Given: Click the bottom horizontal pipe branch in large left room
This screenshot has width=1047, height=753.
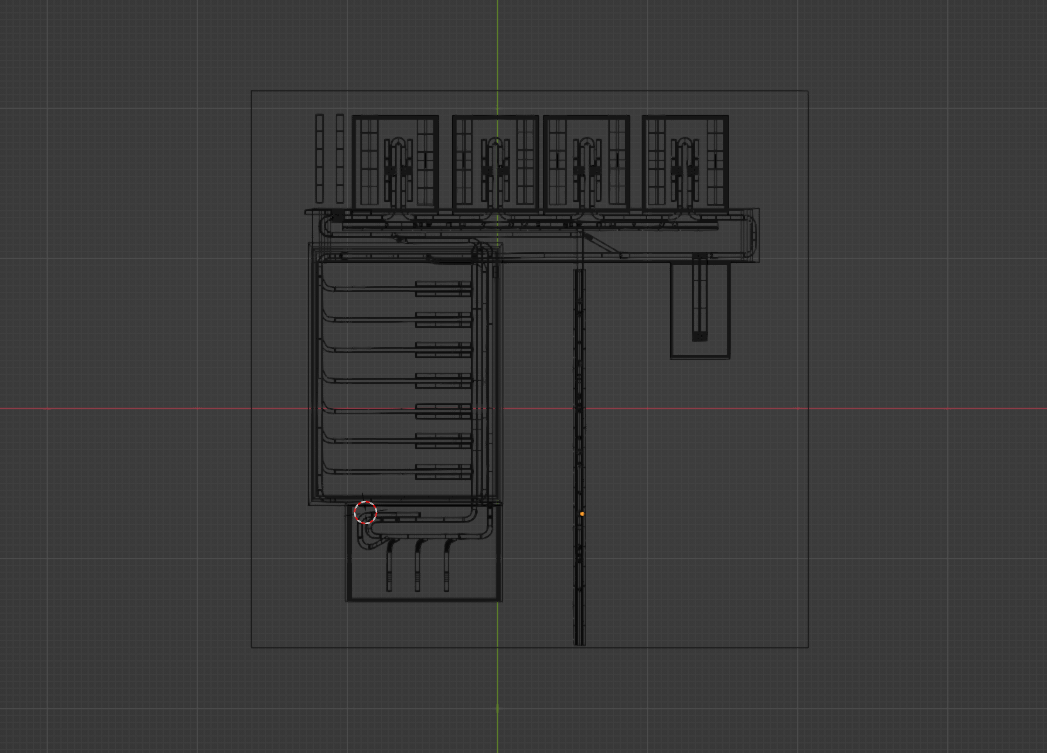Looking at the screenshot, I should tap(370, 470).
